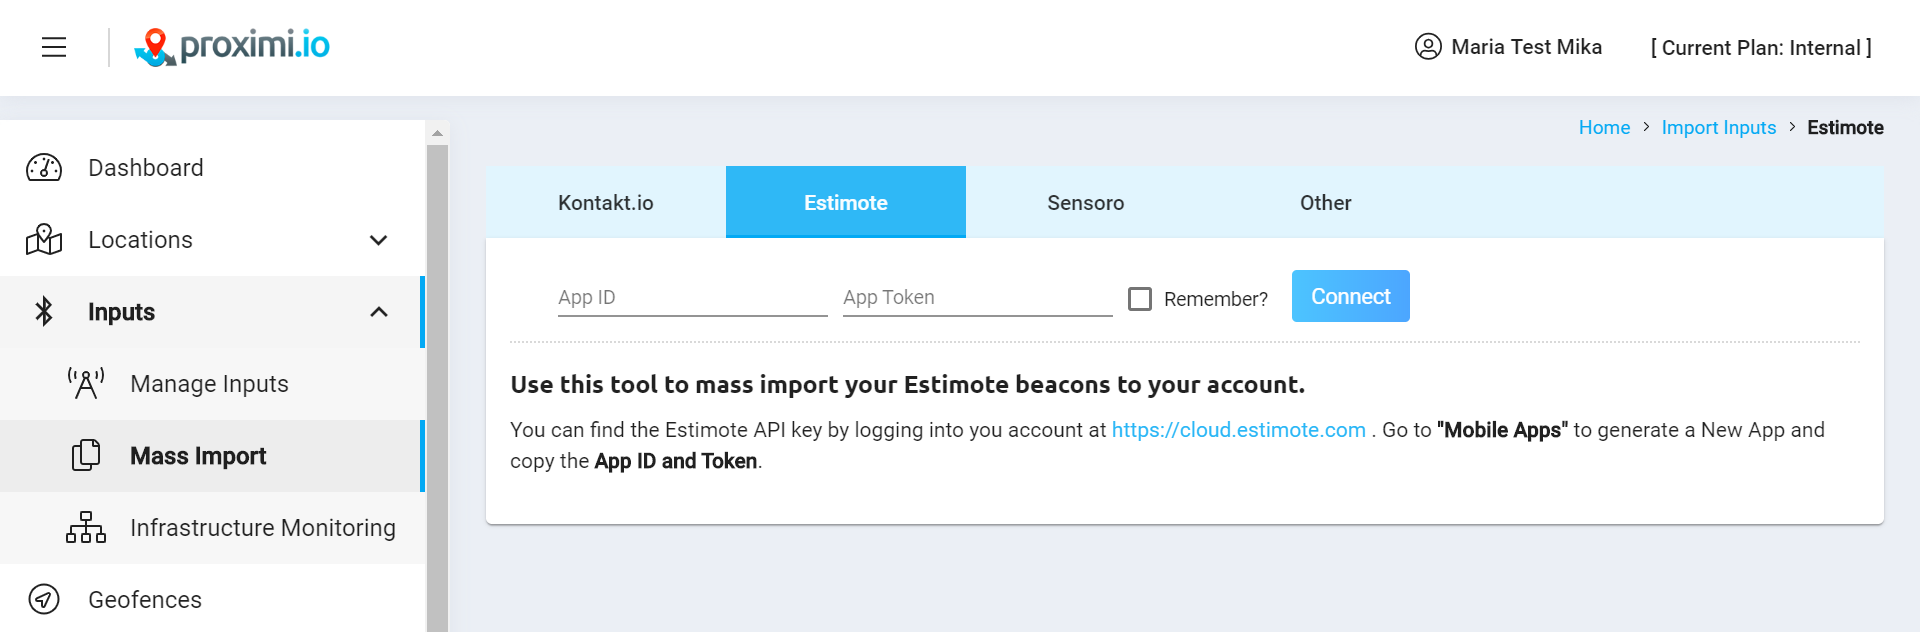This screenshot has height=632, width=1920.
Task: Open the Other tab
Action: point(1326,202)
